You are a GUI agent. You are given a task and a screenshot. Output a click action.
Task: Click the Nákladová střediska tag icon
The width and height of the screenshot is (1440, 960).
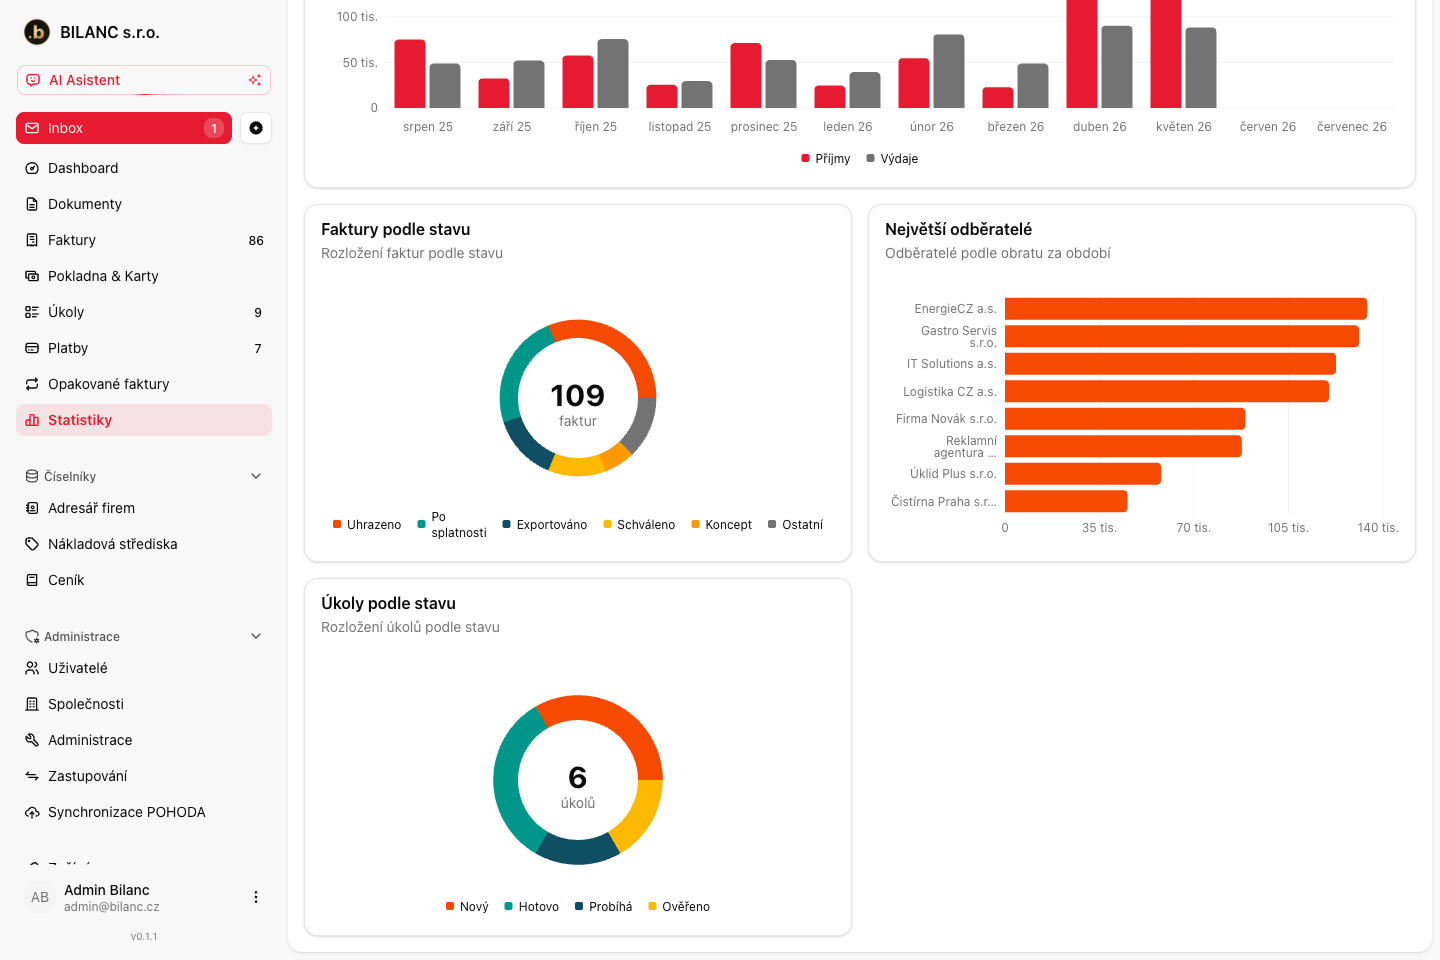point(32,544)
